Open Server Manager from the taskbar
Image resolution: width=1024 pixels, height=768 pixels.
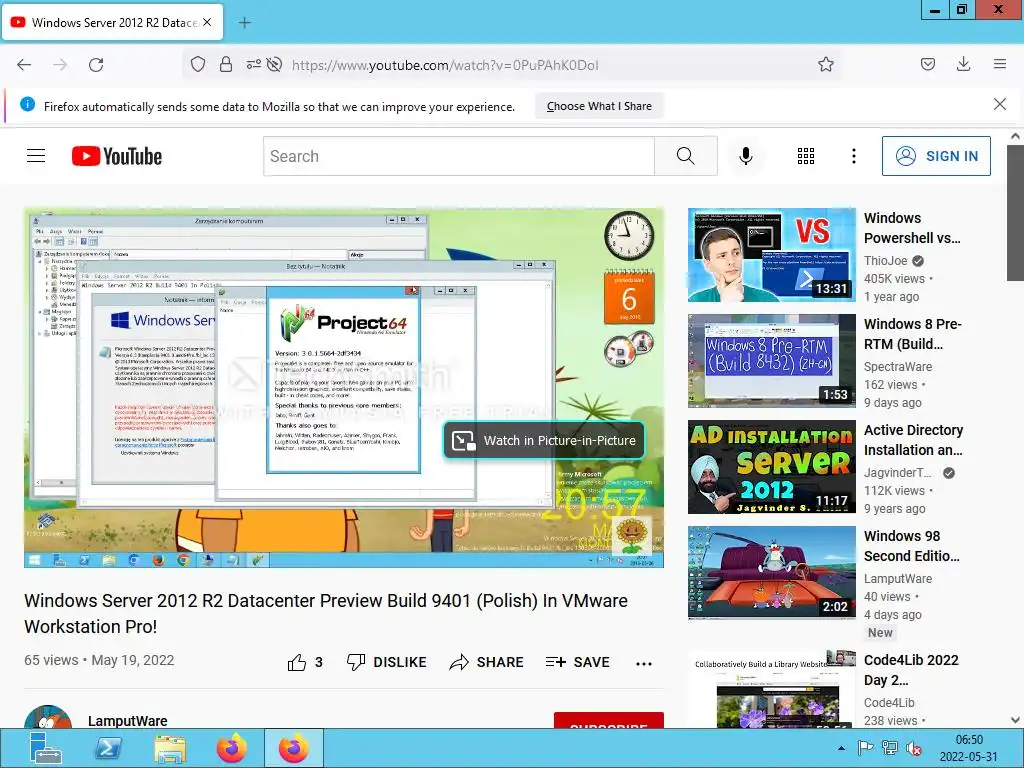coord(46,748)
